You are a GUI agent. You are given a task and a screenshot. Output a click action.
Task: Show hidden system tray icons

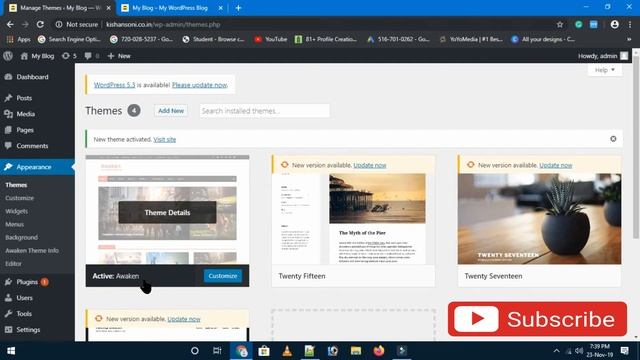[x=556, y=351]
